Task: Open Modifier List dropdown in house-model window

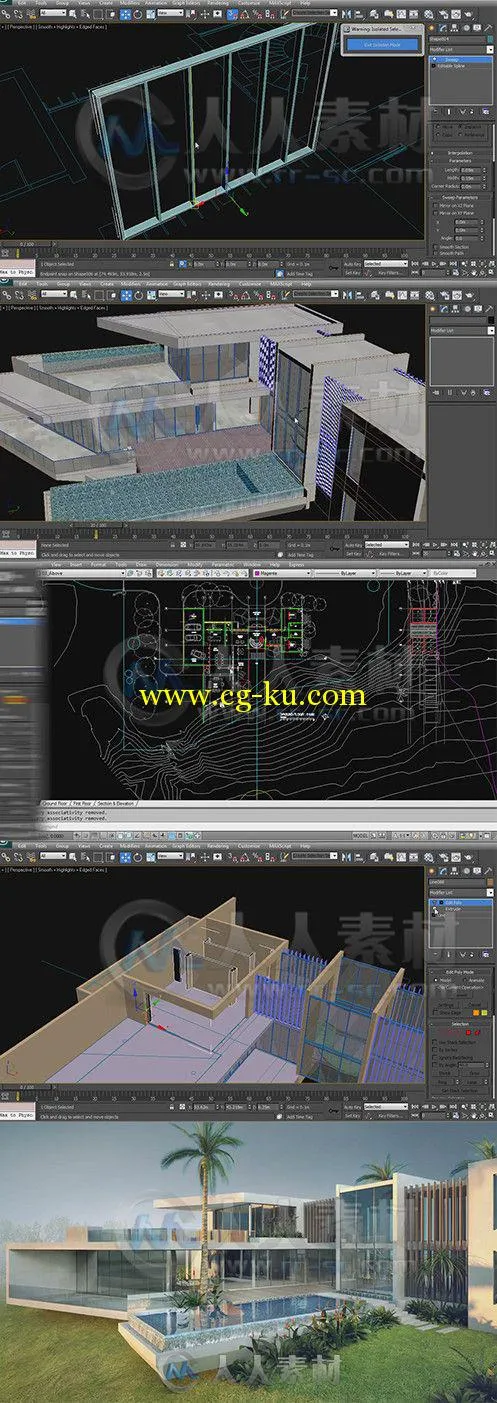Action: tap(461, 329)
